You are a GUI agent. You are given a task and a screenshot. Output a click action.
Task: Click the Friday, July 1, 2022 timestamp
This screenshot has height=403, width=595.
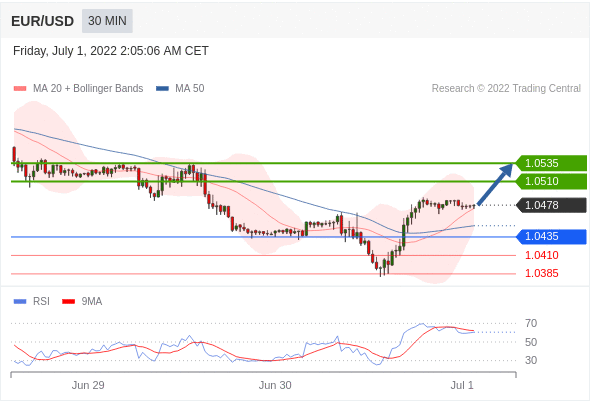(111, 51)
